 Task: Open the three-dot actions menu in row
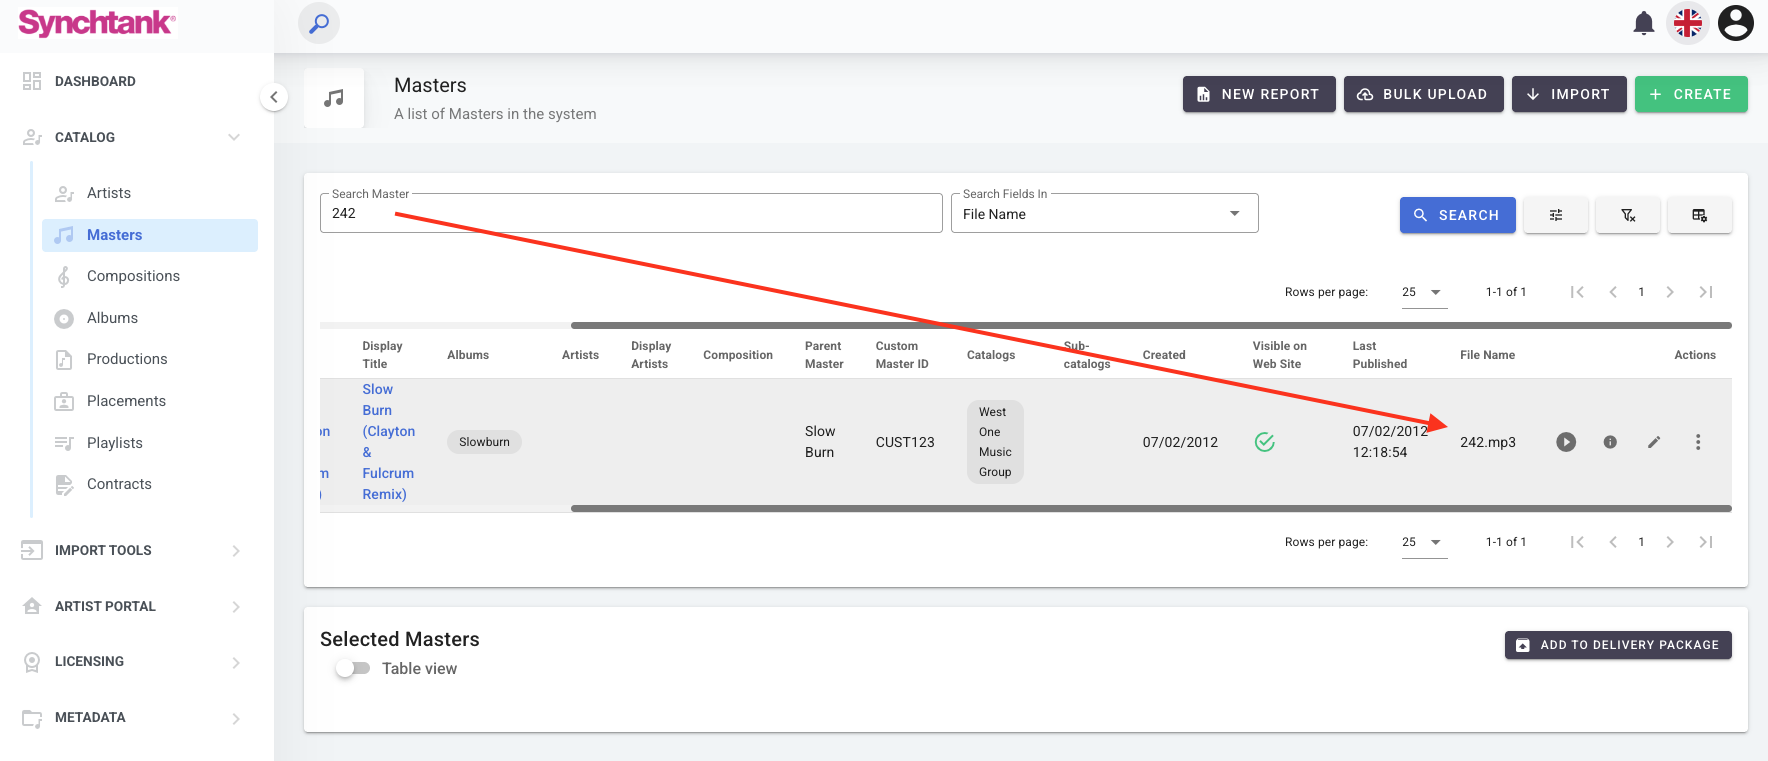click(1698, 442)
